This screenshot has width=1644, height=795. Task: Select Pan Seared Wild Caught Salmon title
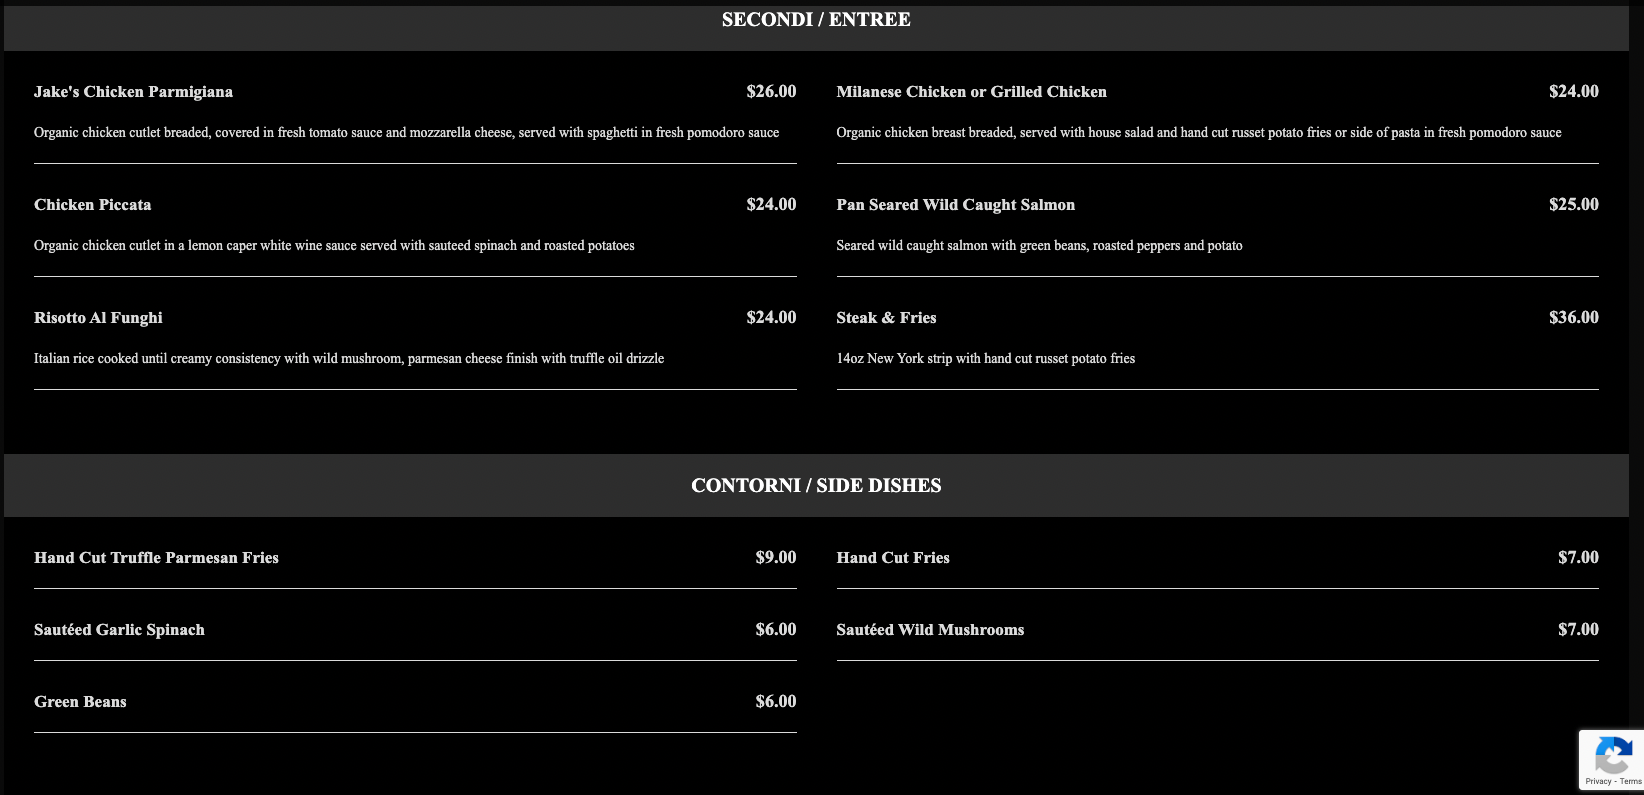(955, 205)
